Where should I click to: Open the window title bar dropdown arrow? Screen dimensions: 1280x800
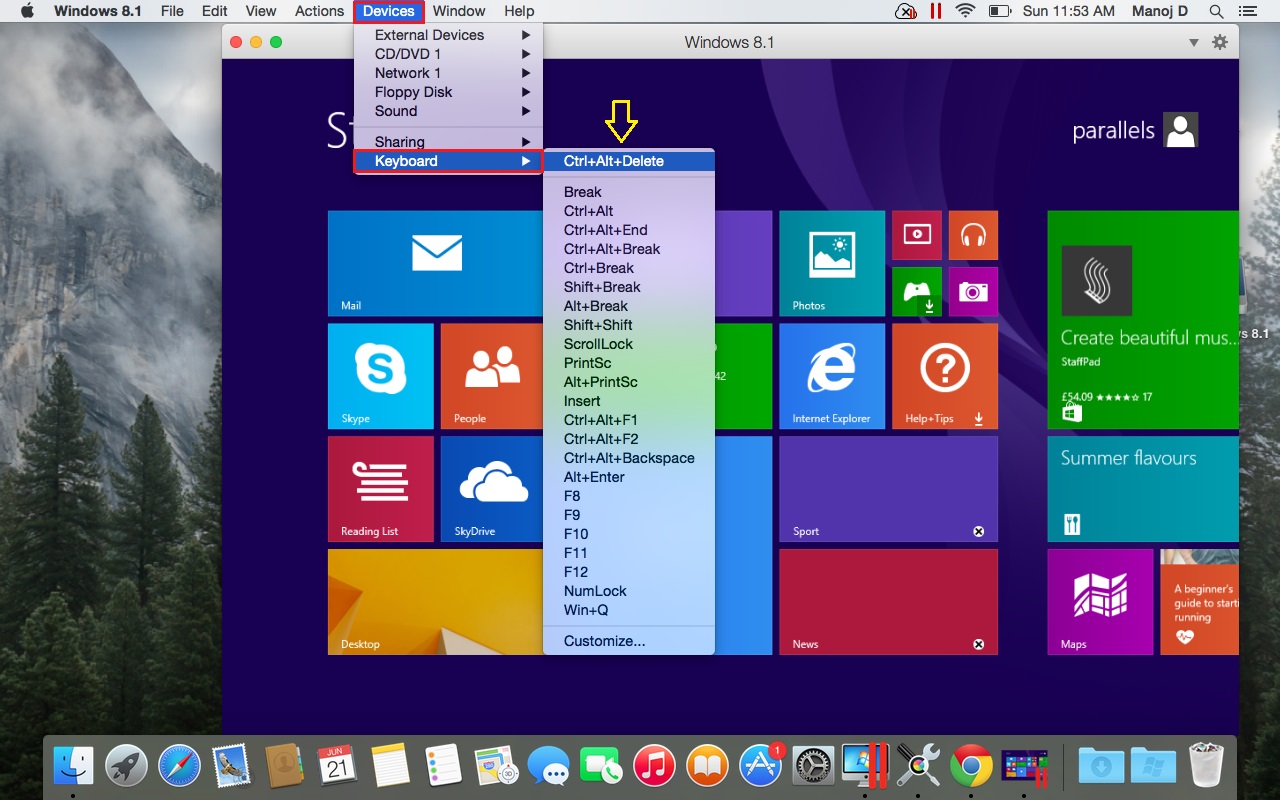click(x=1193, y=42)
